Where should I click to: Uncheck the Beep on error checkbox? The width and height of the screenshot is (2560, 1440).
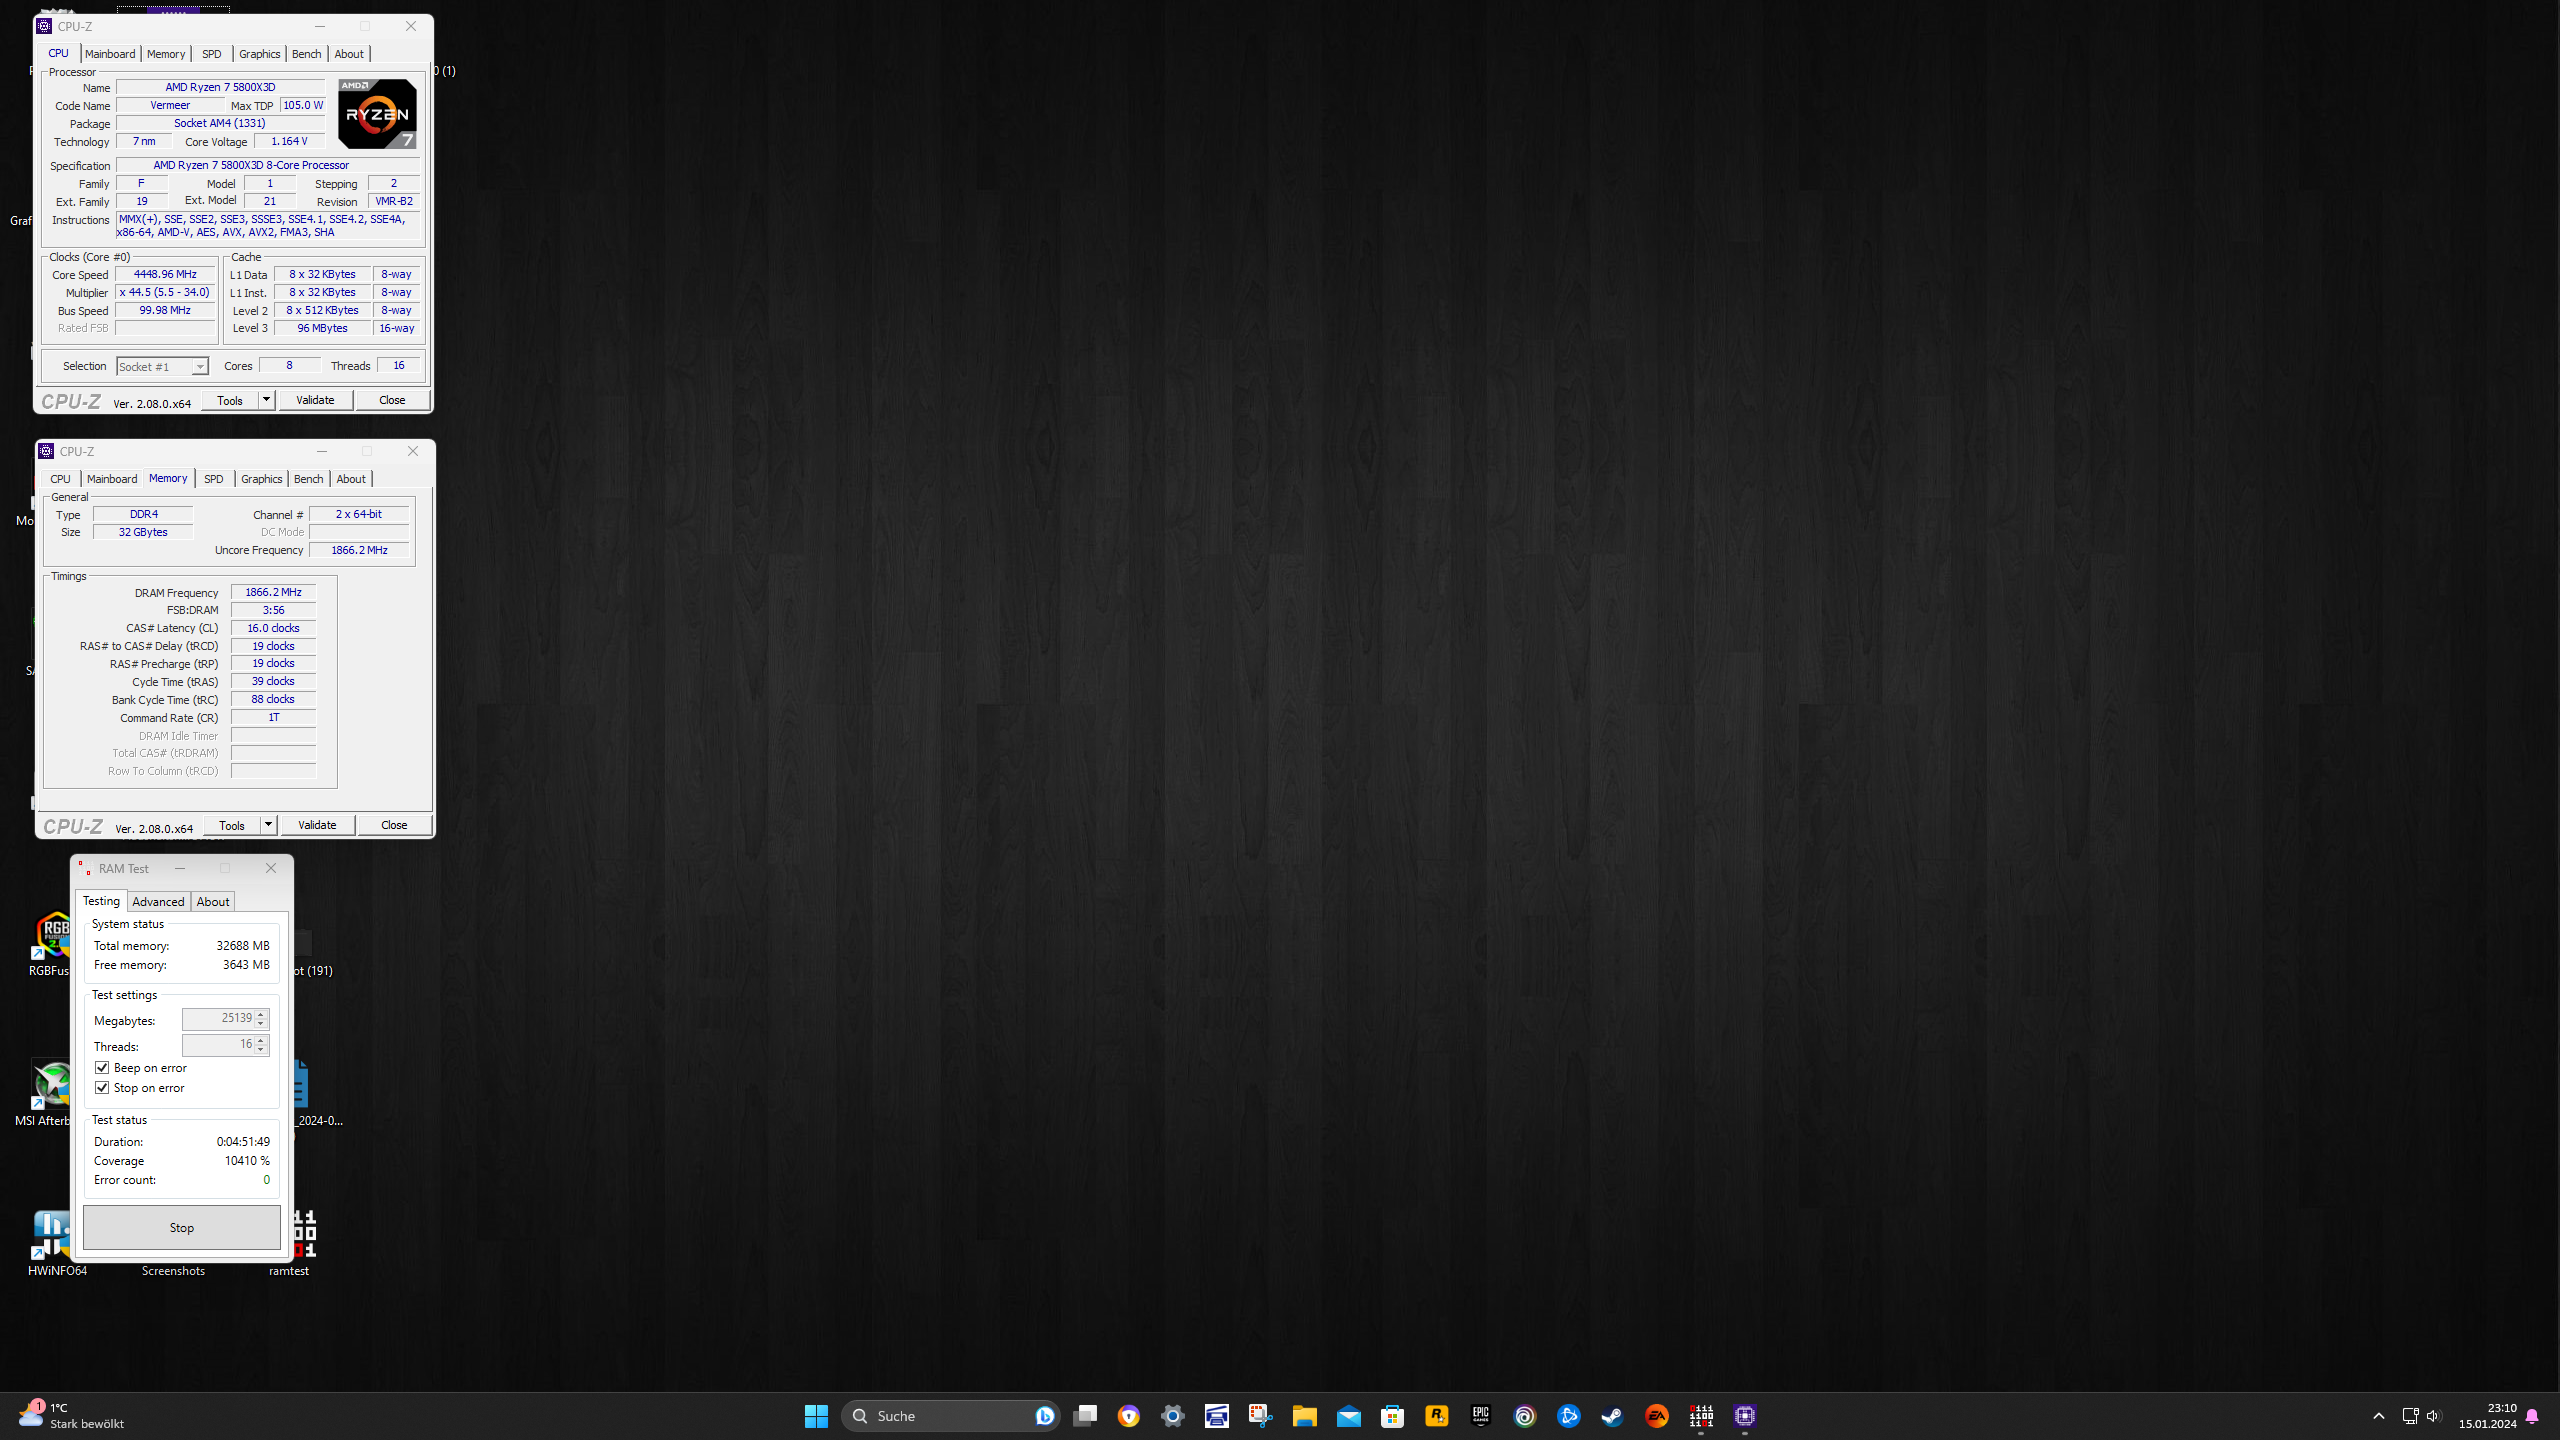tap(102, 1068)
